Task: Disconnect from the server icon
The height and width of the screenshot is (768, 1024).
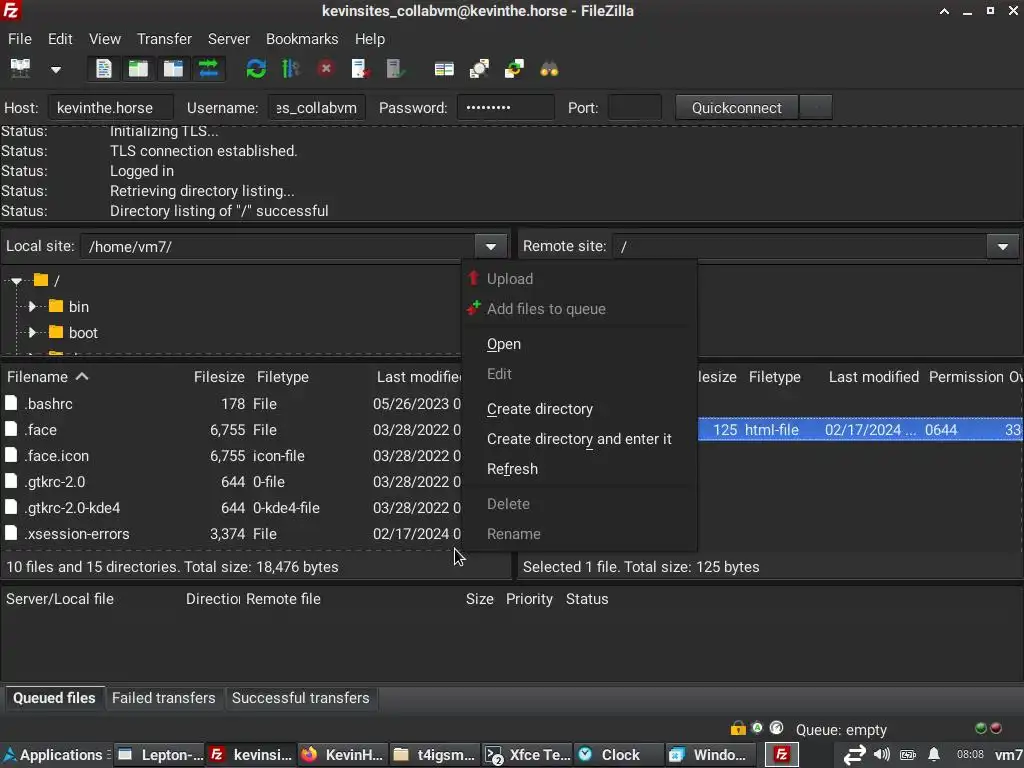Action: point(360,69)
